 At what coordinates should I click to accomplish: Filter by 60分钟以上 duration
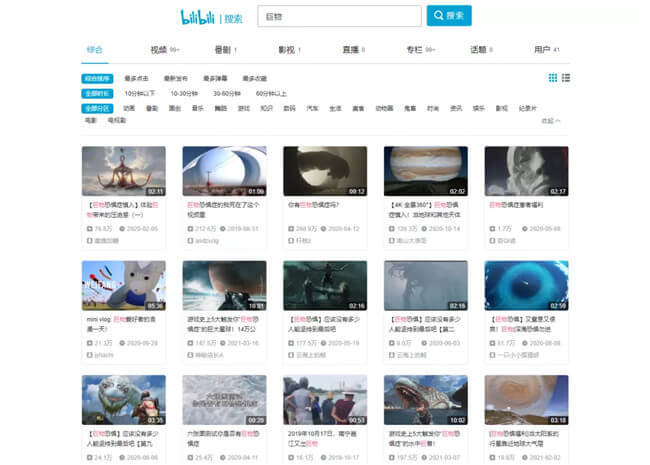[x=271, y=93]
